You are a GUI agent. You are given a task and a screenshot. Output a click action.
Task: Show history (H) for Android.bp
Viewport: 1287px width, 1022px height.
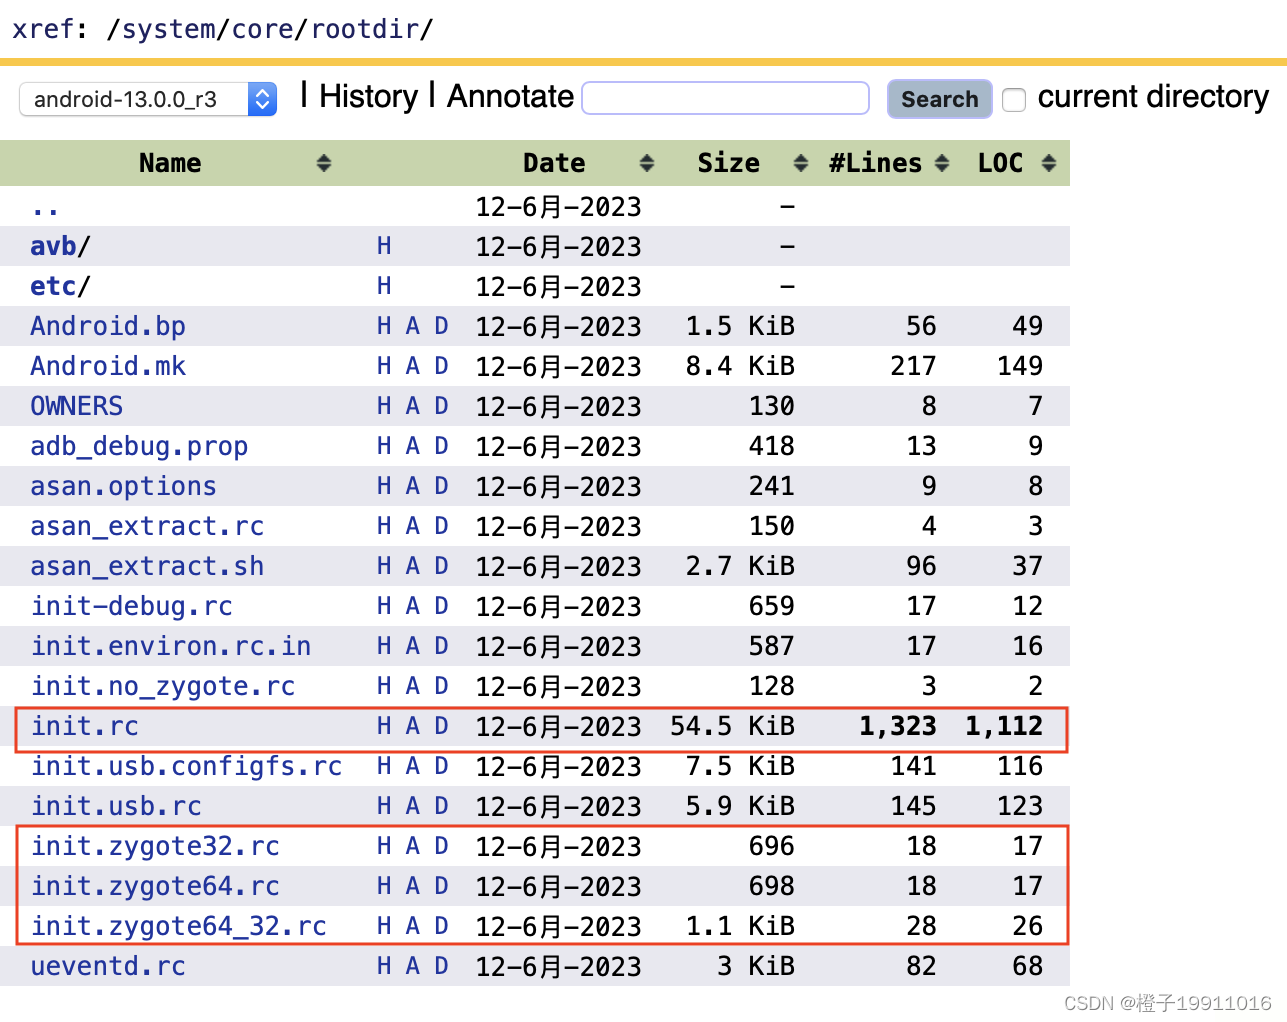[384, 326]
